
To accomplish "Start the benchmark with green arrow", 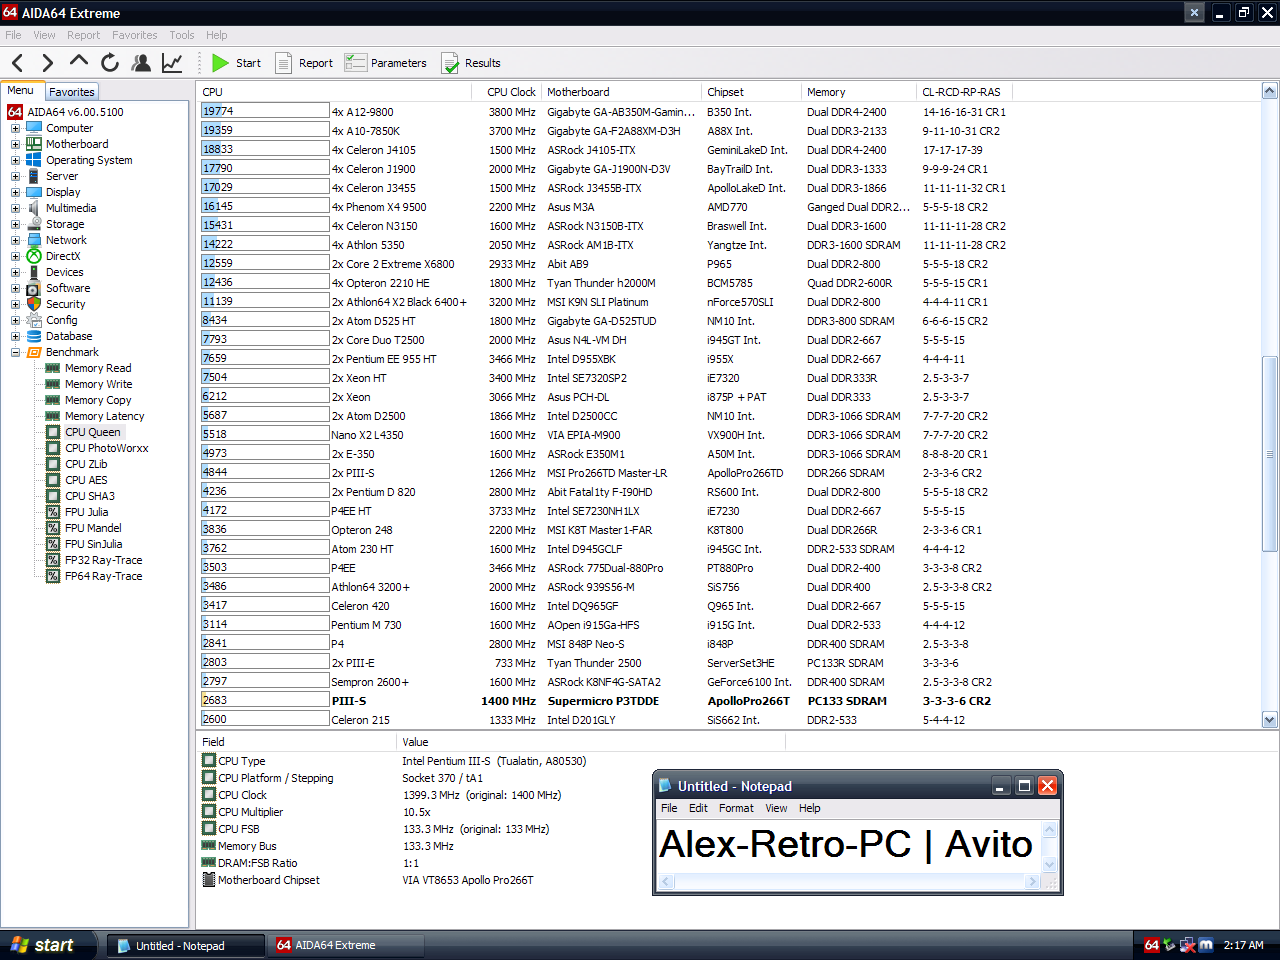I will 236,63.
